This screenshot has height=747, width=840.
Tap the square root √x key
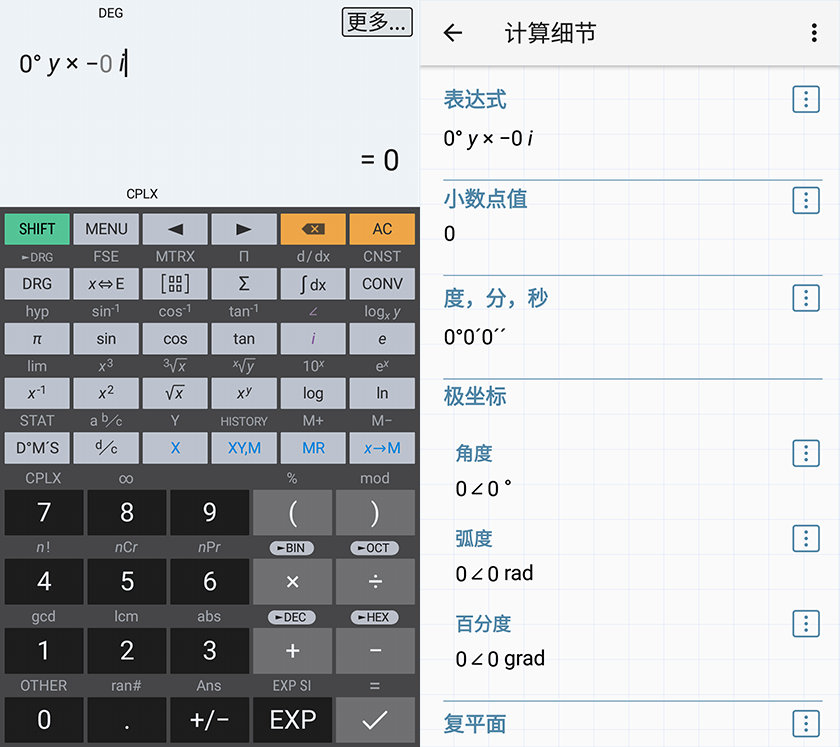(x=175, y=393)
